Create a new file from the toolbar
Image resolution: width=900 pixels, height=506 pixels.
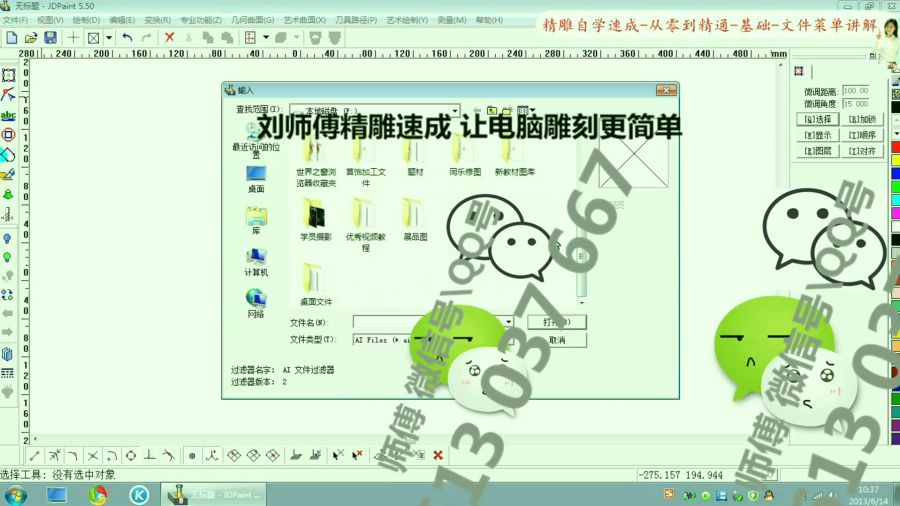11,38
